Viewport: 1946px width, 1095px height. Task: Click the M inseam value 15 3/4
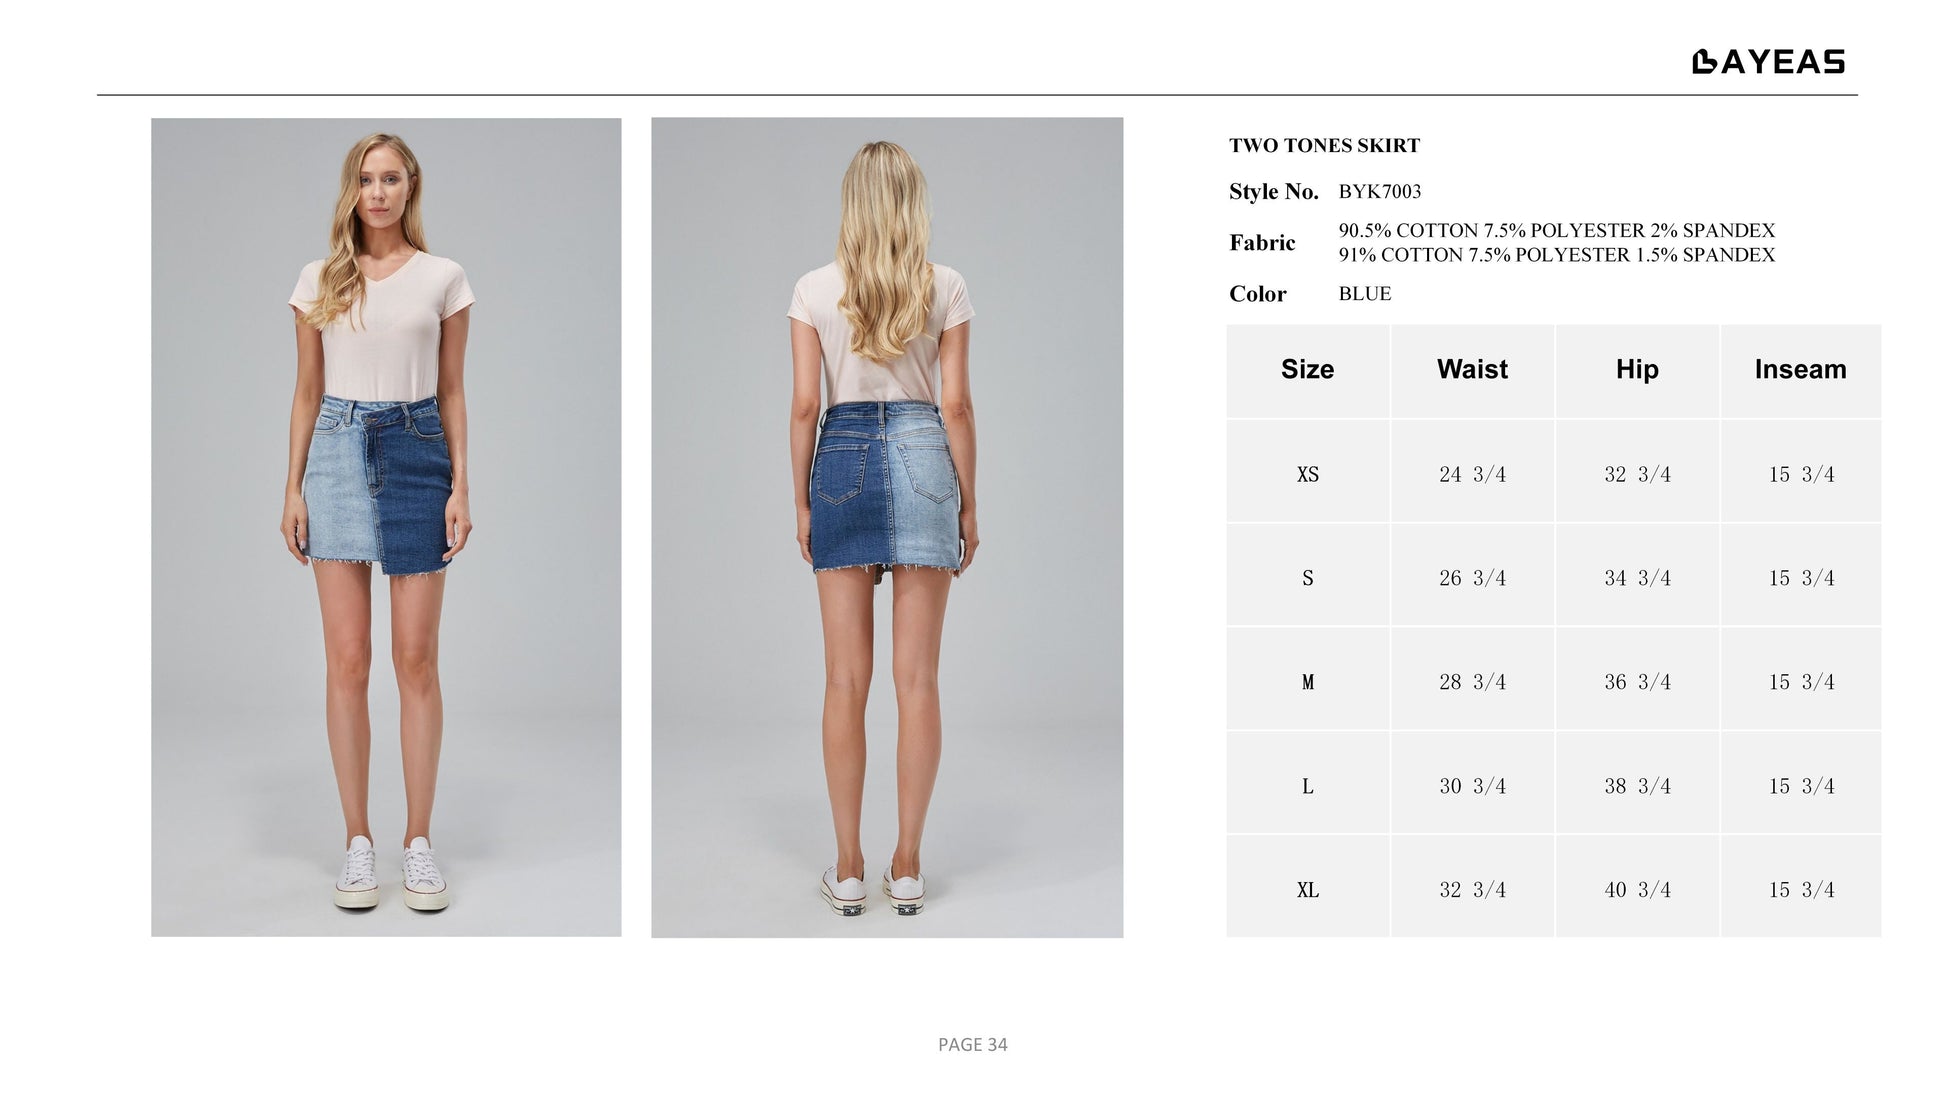pos(1801,683)
